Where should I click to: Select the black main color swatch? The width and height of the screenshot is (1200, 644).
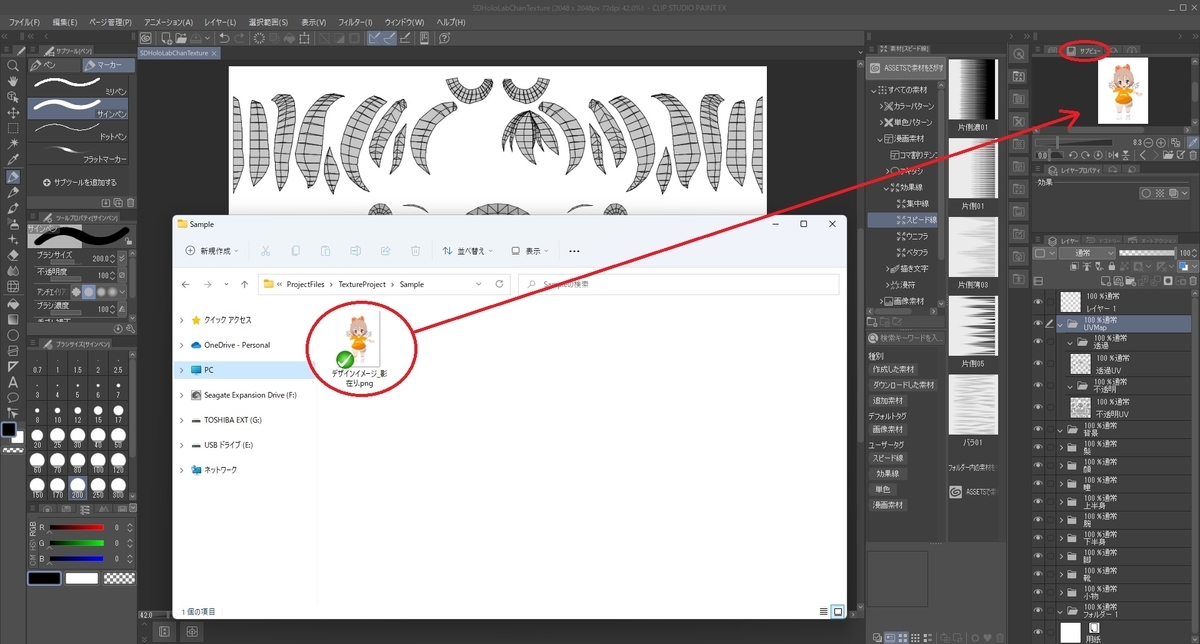click(45, 578)
